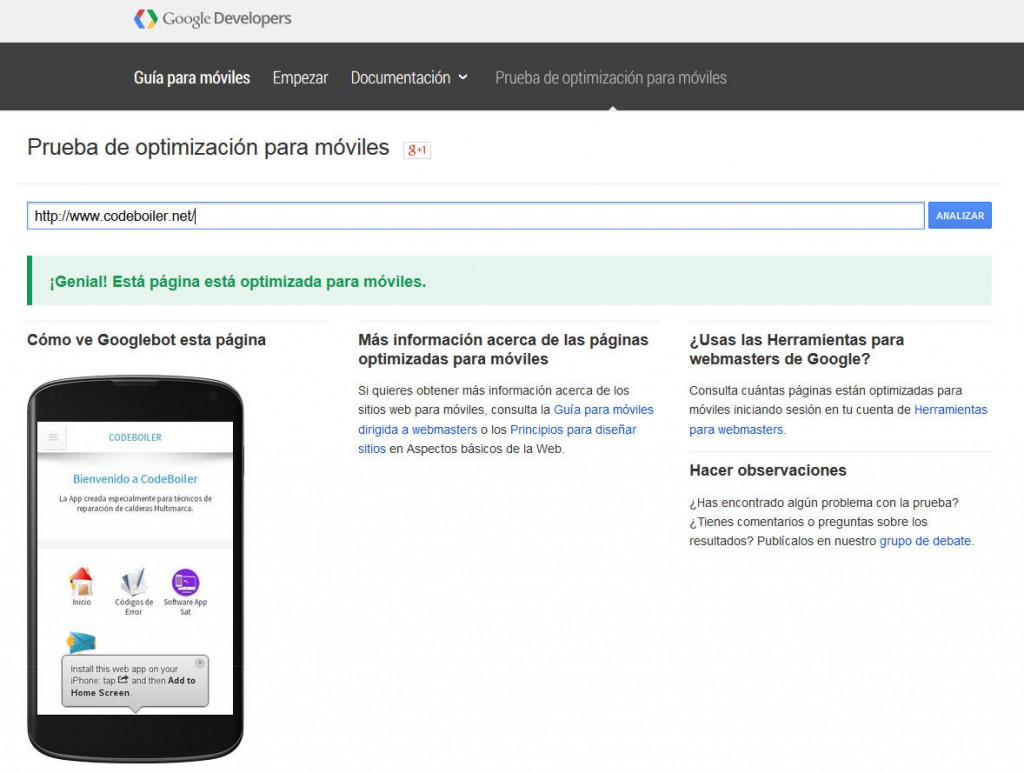Open the hamburger menu in phone preview

pyautogui.click(x=54, y=437)
